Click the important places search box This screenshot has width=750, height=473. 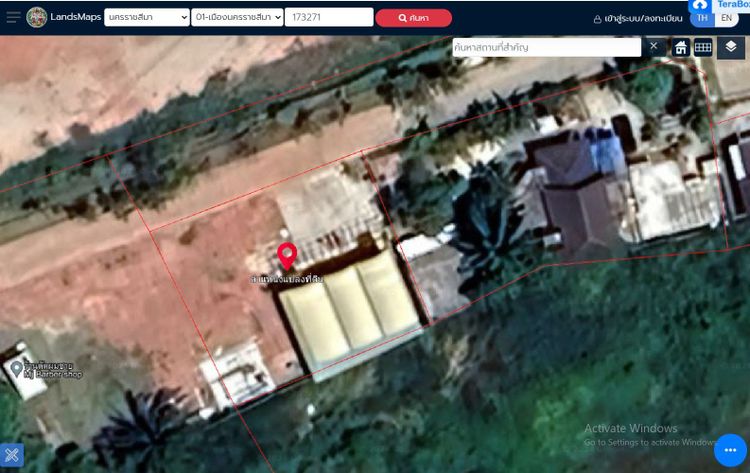coord(546,47)
